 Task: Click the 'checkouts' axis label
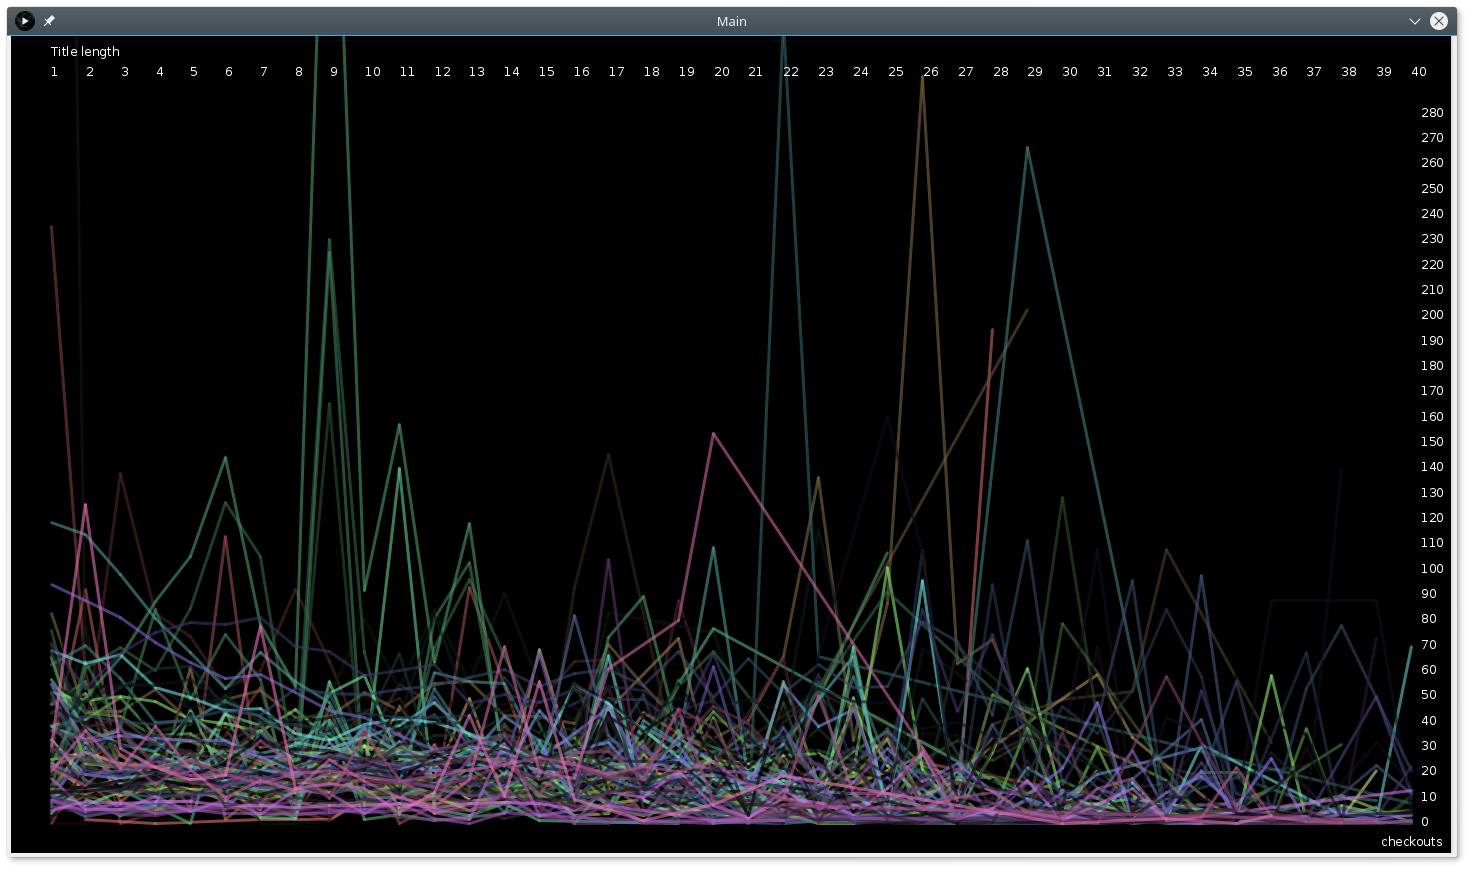point(1411,842)
